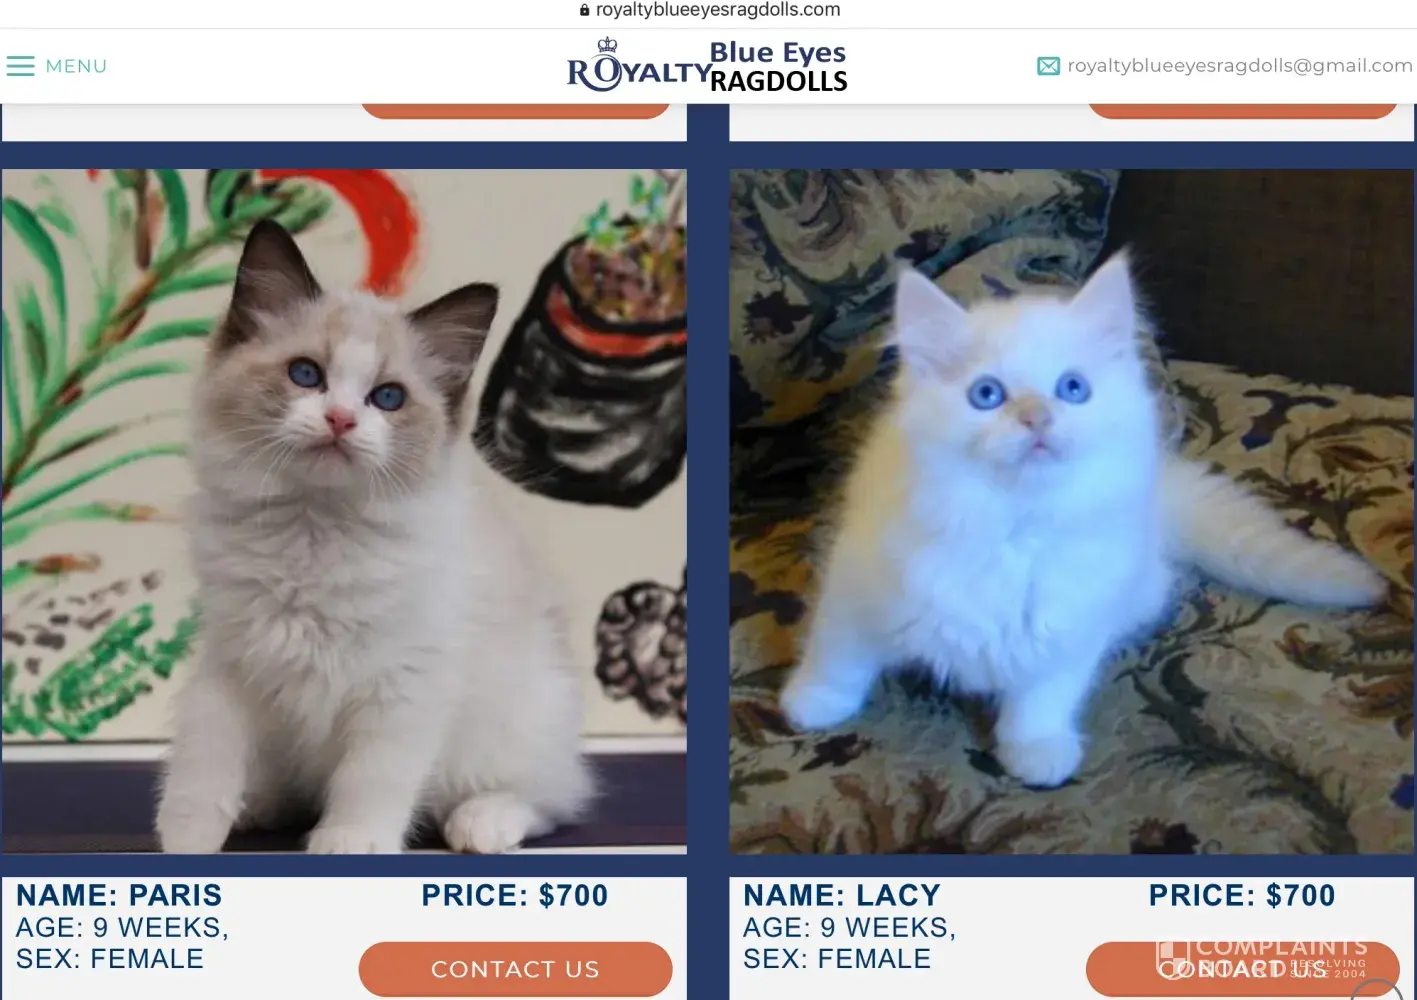Click Lacy's PRICE: $700 label
Image resolution: width=1417 pixels, height=1000 pixels.
(1242, 895)
